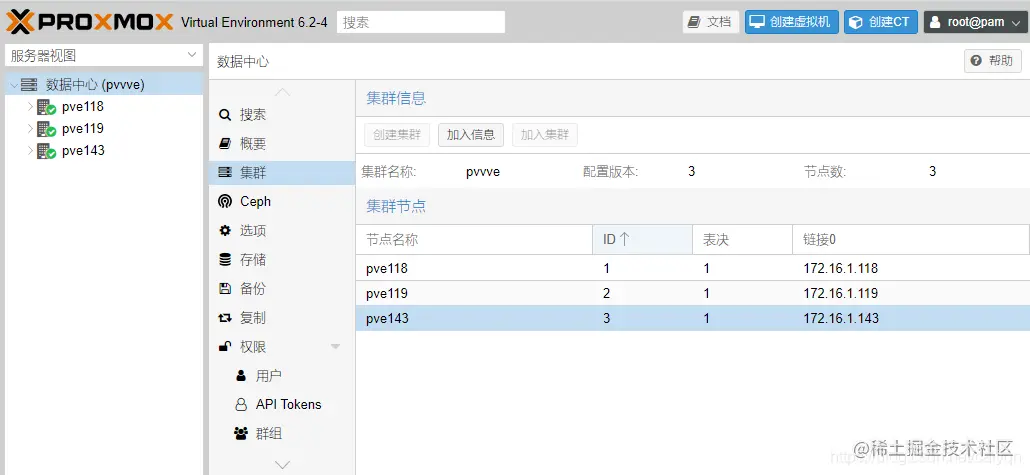
Task: Click the 创建CT button
Action: [881, 22]
